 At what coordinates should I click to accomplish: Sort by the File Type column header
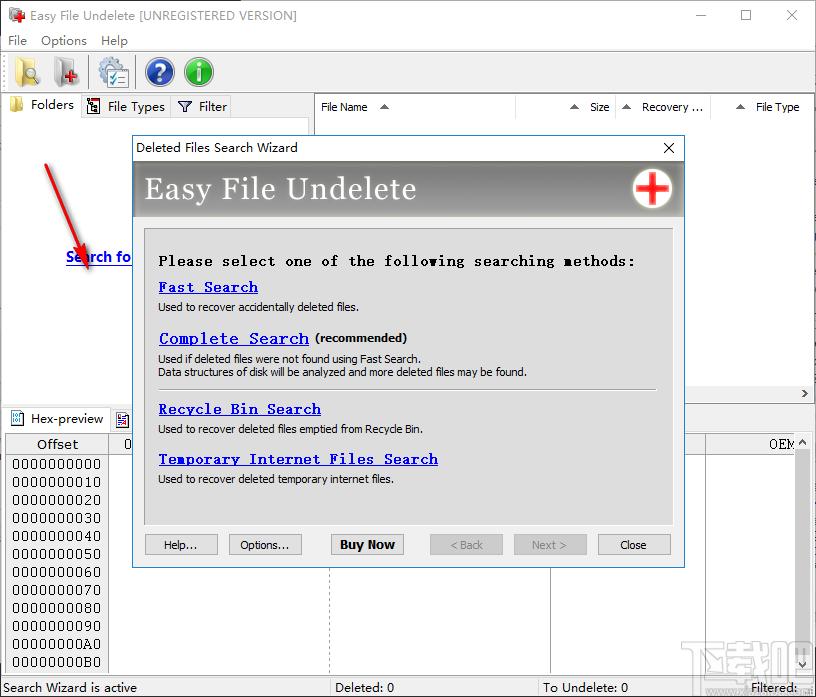(762, 107)
